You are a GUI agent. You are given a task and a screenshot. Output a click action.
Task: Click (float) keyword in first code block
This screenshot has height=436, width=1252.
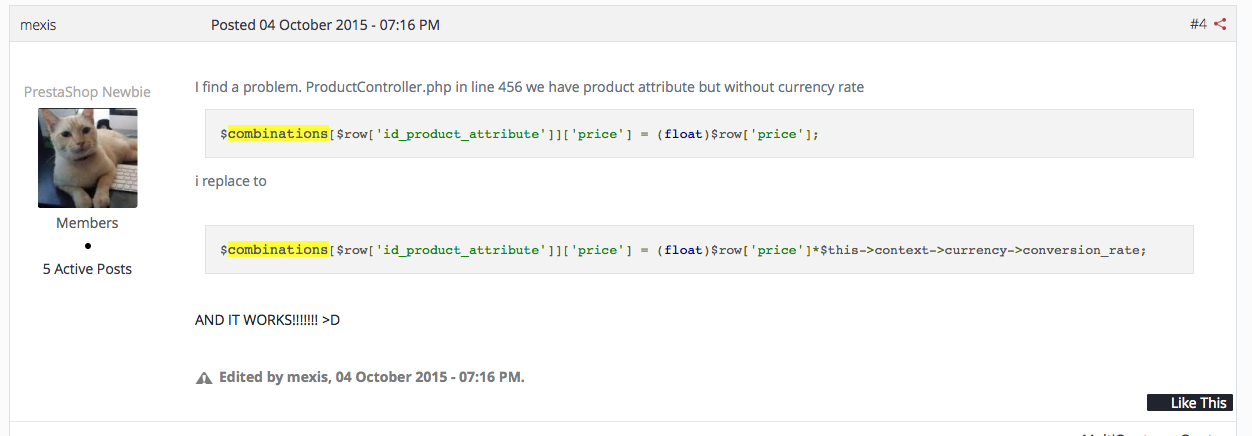684,134
